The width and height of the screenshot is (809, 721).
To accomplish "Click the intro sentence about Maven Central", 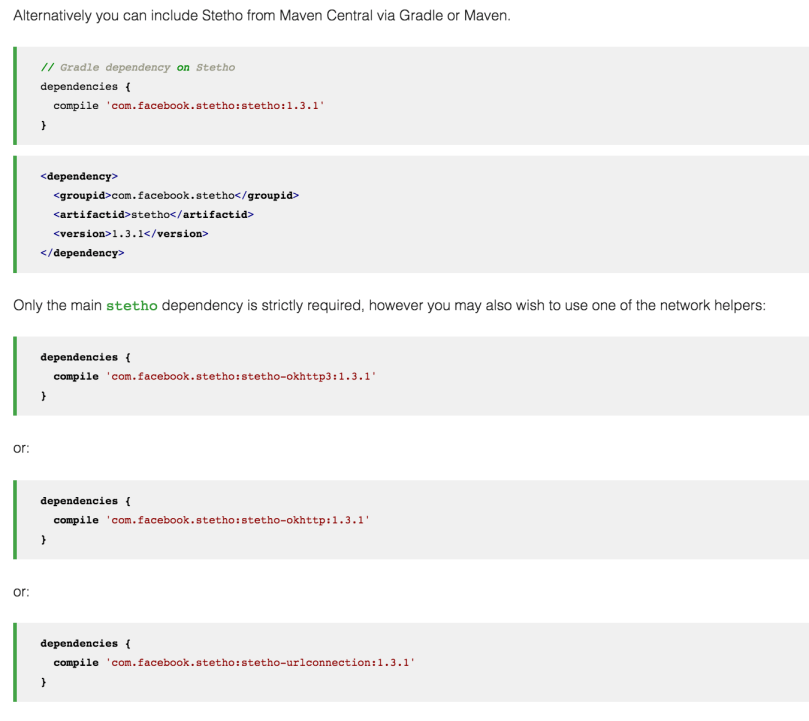I will click(261, 18).
